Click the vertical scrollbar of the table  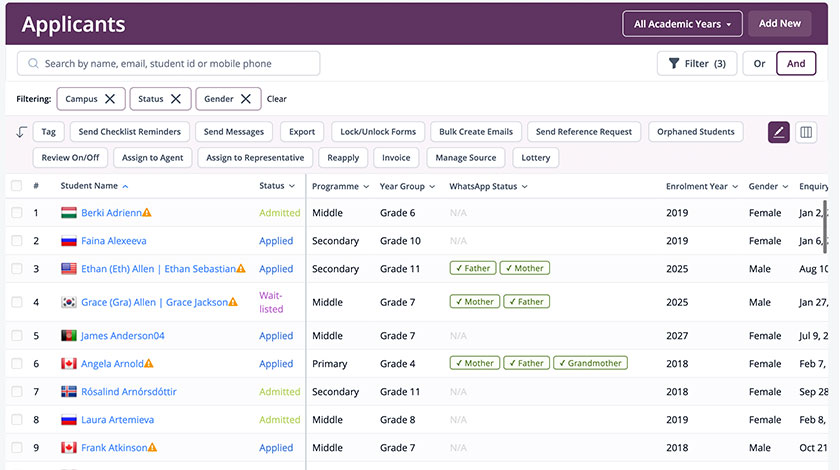pos(824,228)
